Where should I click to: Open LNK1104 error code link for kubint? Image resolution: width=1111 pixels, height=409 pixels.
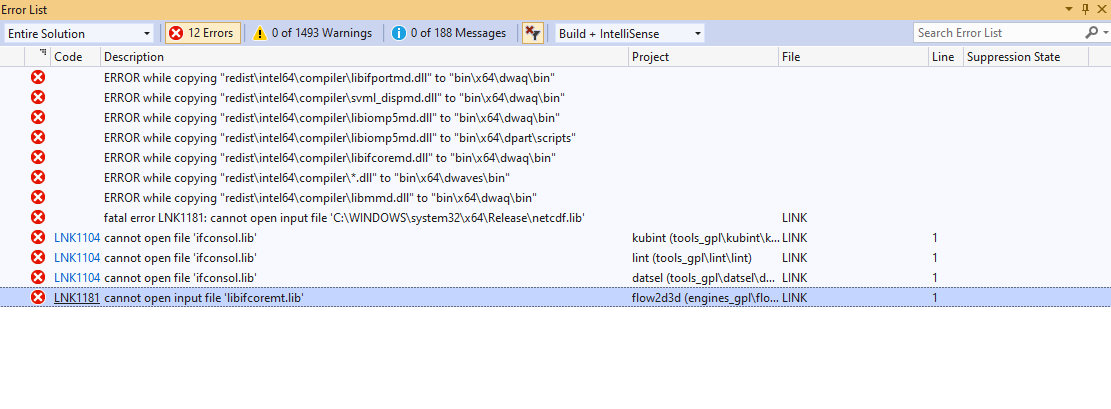click(76, 237)
